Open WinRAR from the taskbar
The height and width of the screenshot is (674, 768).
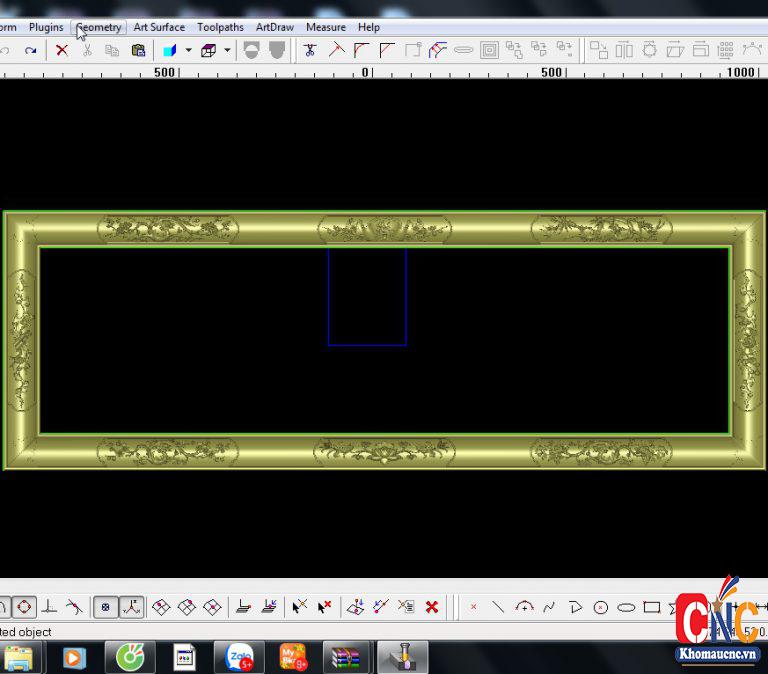coord(346,658)
